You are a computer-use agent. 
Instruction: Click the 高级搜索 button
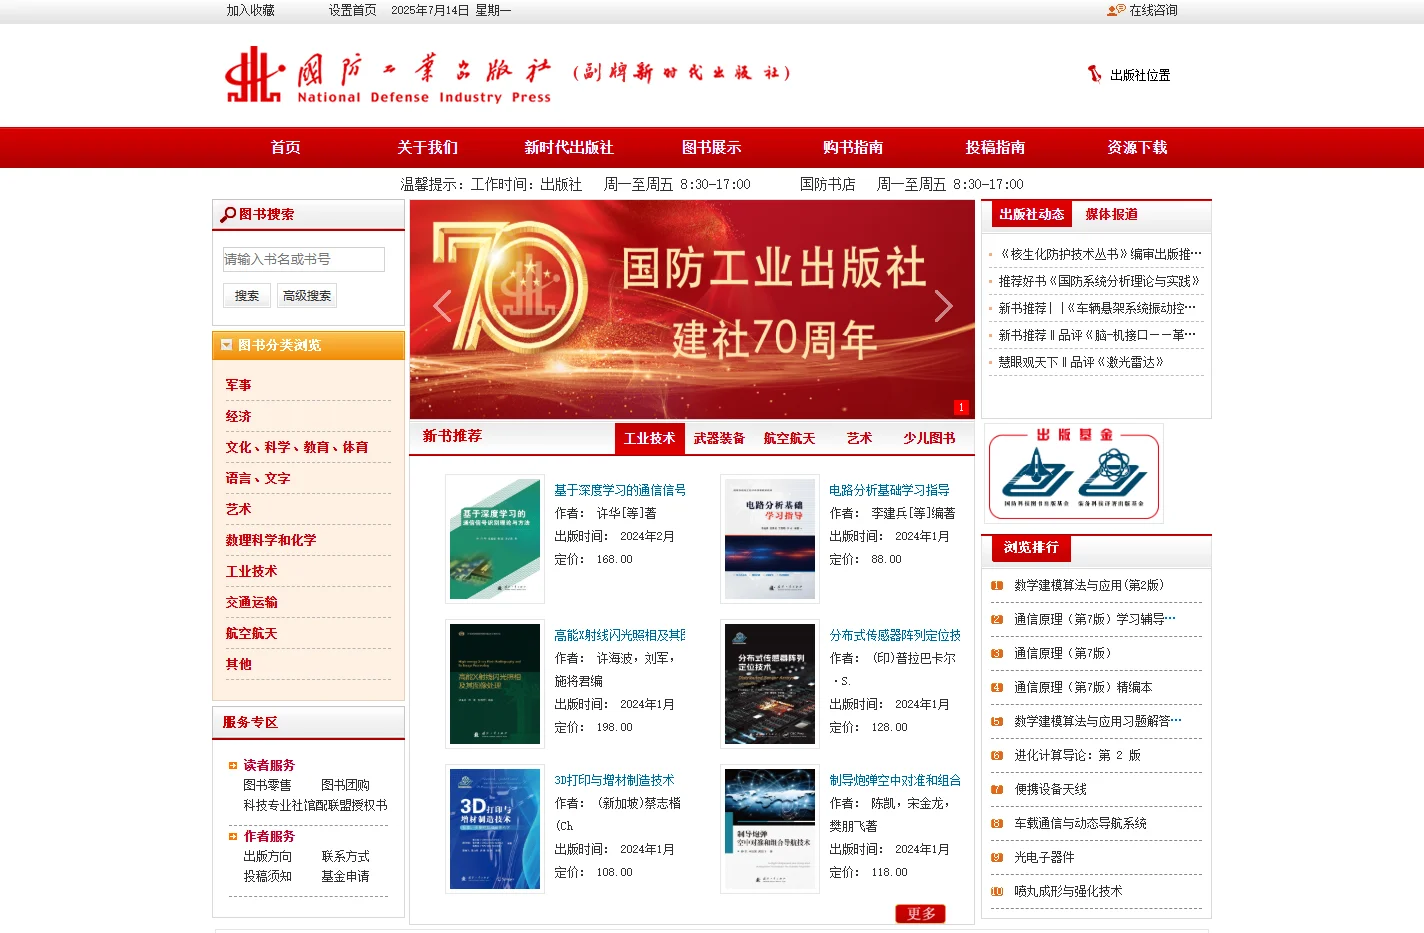point(306,295)
